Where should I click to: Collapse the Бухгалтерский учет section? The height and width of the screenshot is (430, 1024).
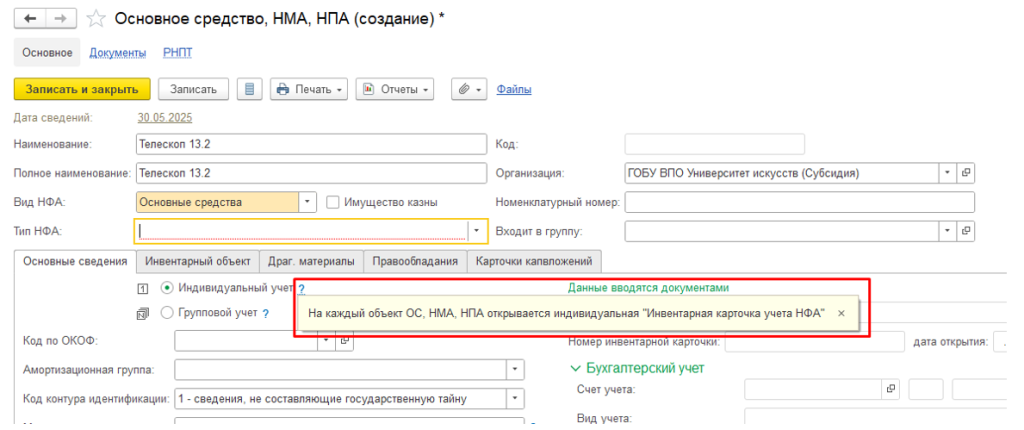(575, 368)
